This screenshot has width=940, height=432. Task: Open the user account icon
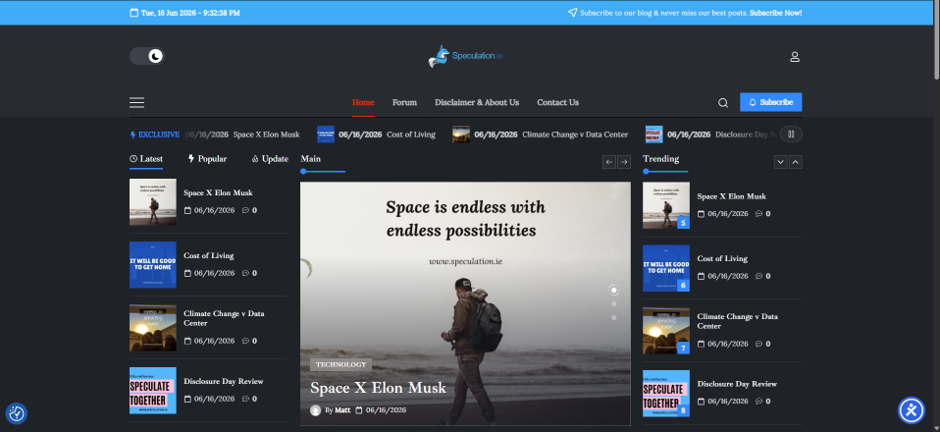pos(795,57)
